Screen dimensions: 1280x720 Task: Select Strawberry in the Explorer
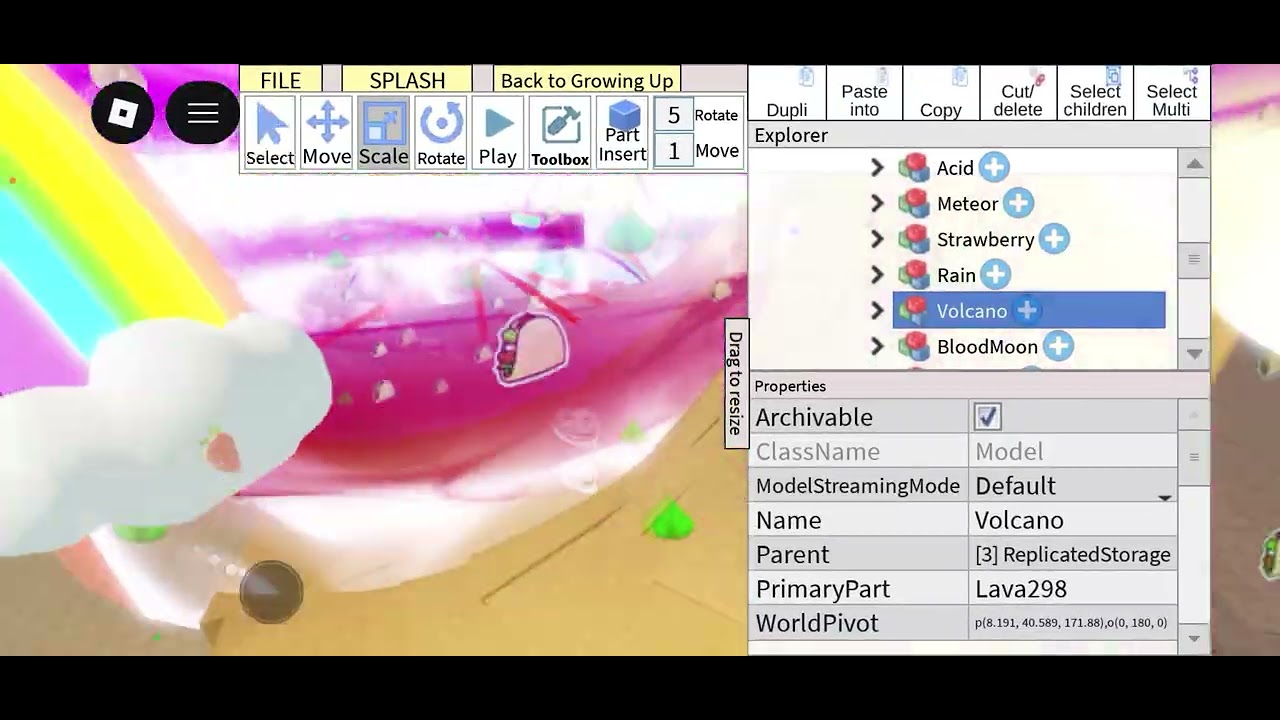pyautogui.click(x=985, y=239)
